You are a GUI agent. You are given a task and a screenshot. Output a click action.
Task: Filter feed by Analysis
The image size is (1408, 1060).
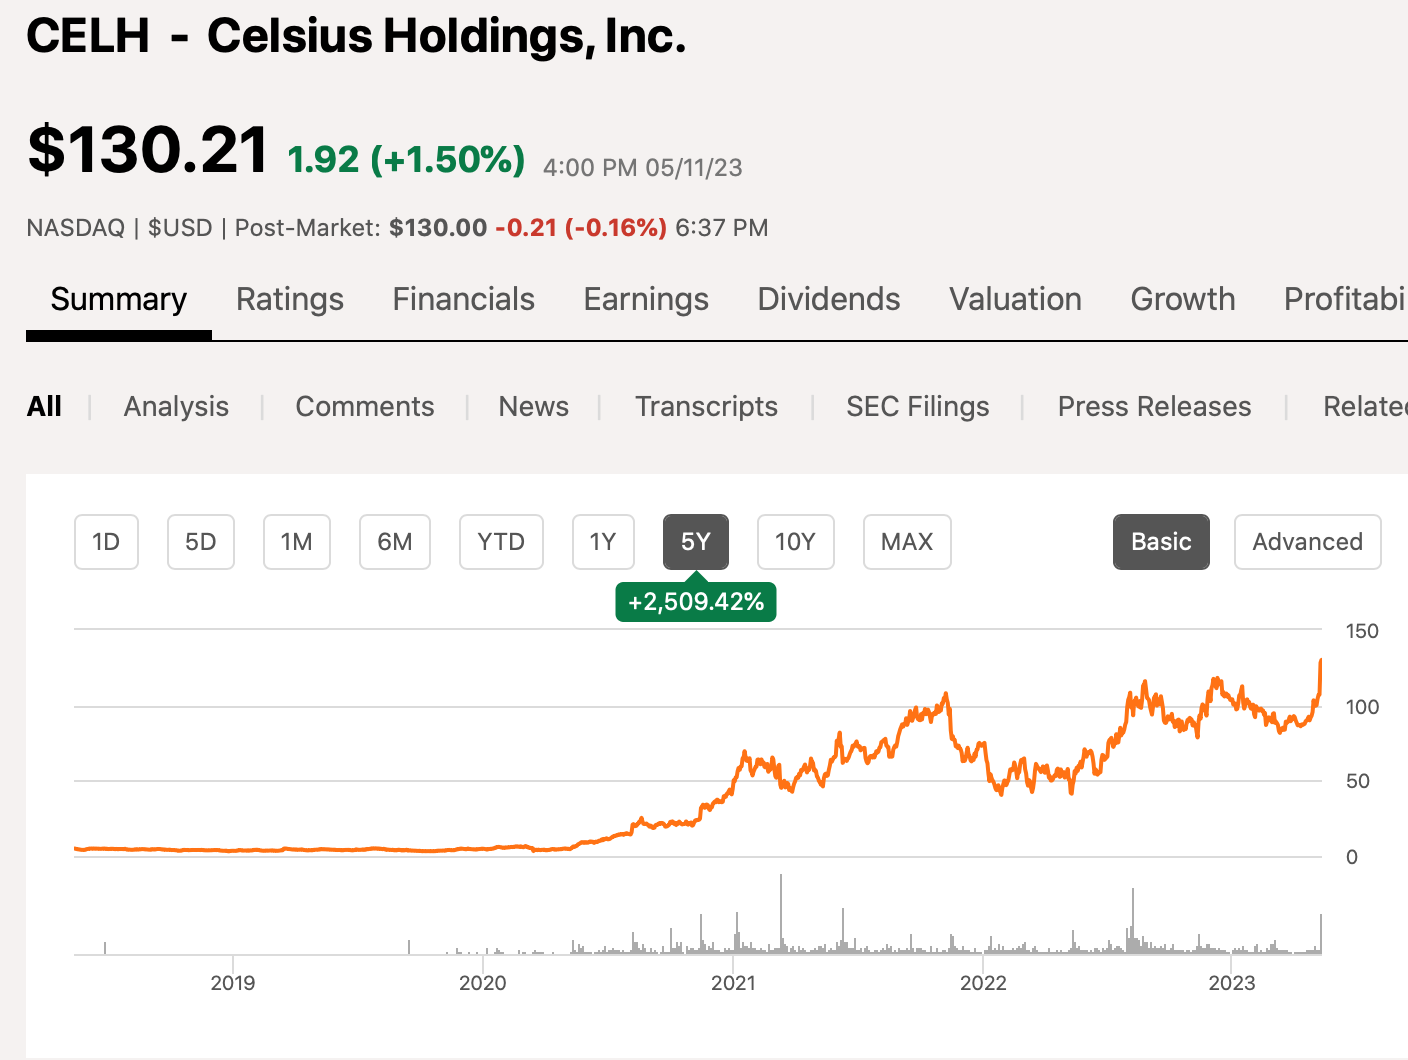(x=176, y=406)
